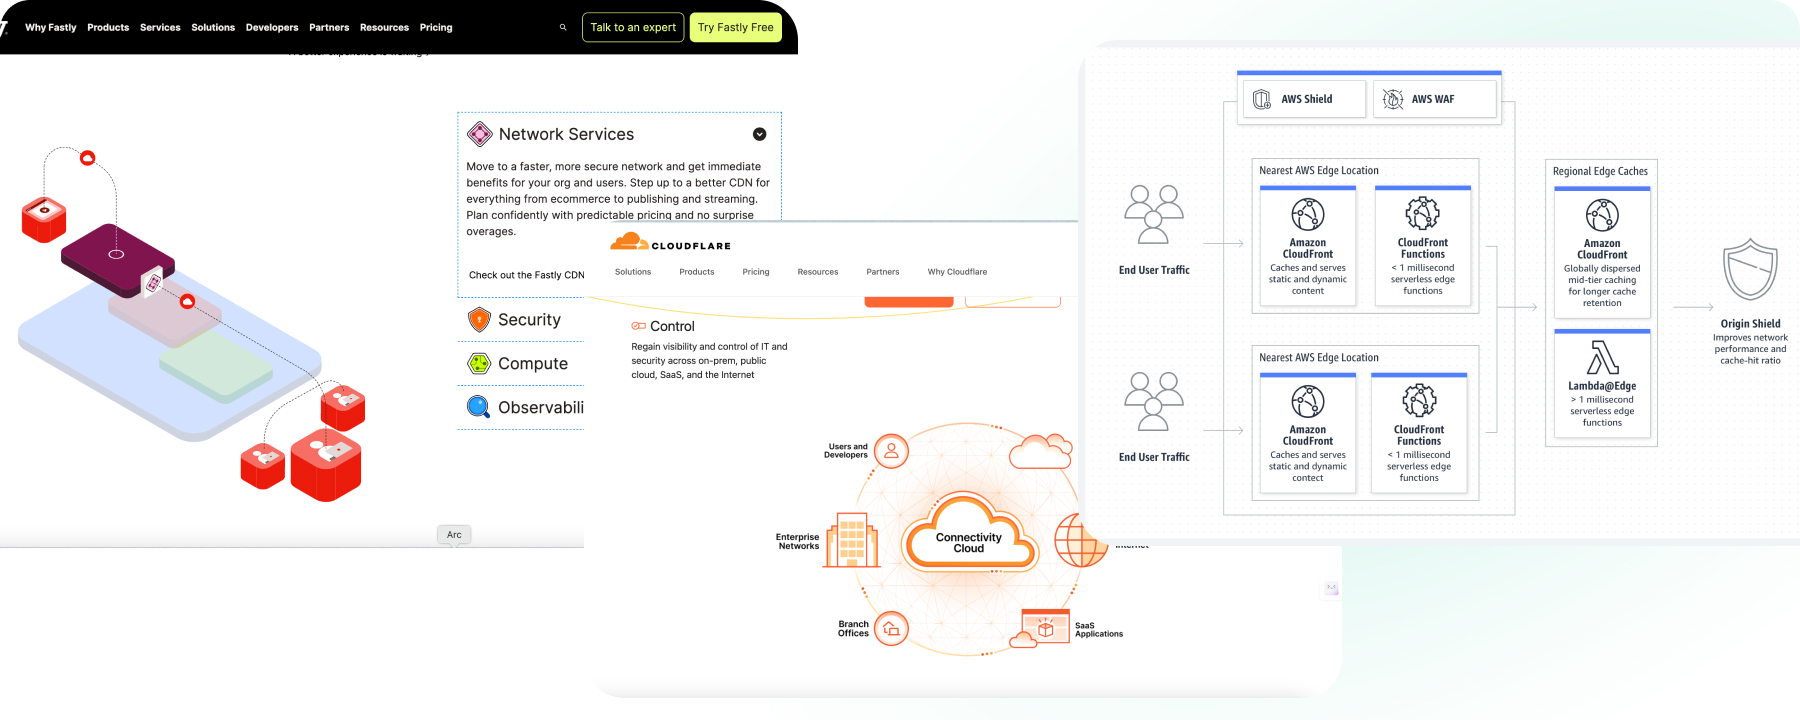Click the Origin Shield icon
Image resolution: width=1800 pixels, height=720 pixels.
pos(1750,270)
